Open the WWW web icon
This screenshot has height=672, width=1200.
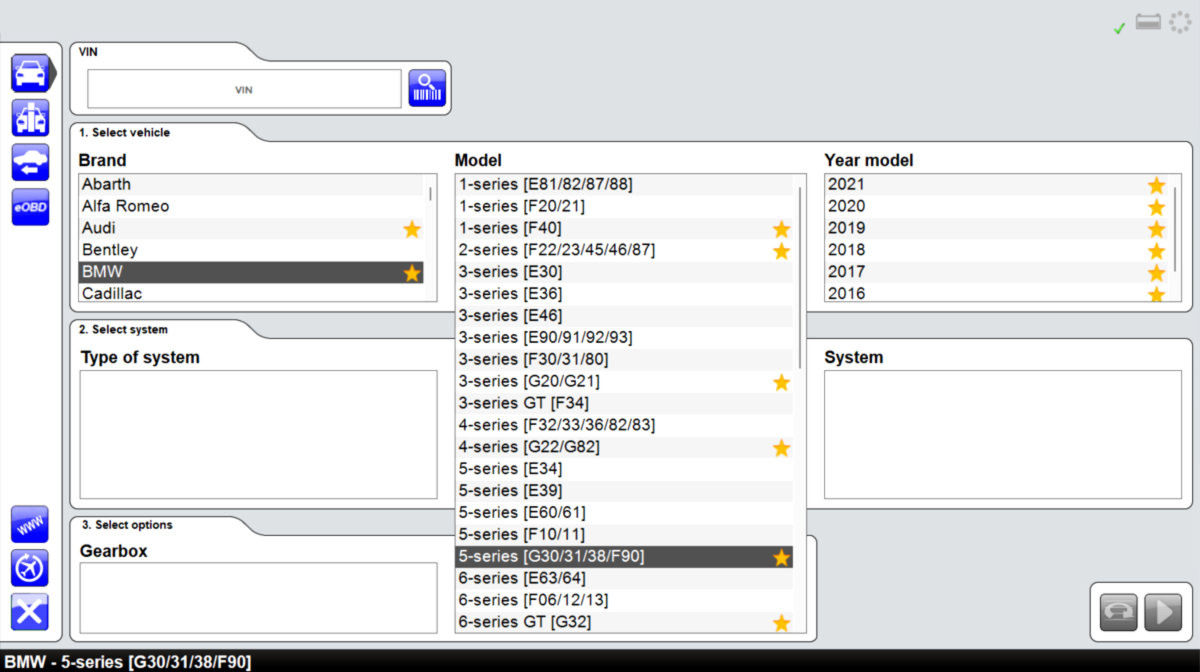(x=30, y=524)
